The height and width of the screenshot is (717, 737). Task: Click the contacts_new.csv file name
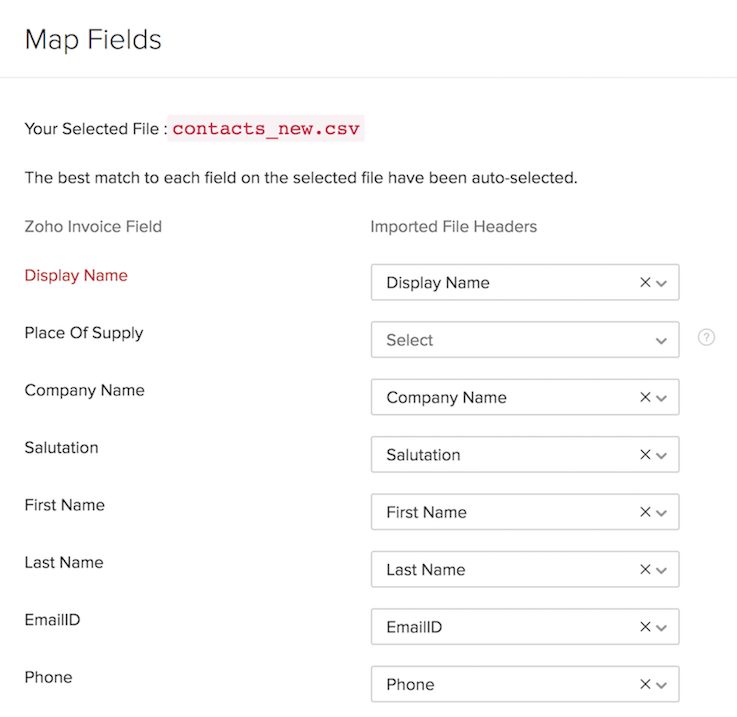[265, 129]
